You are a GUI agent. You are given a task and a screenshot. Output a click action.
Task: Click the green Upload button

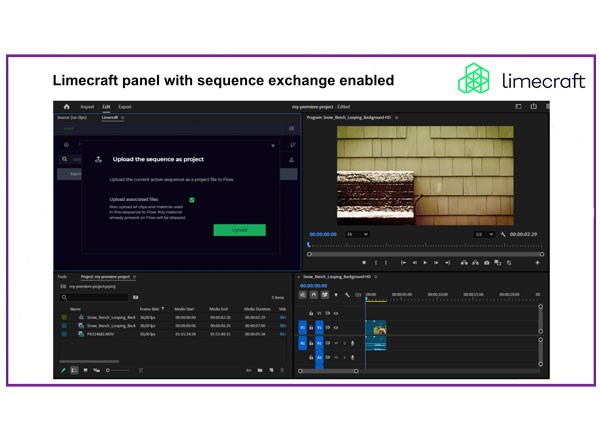click(240, 230)
